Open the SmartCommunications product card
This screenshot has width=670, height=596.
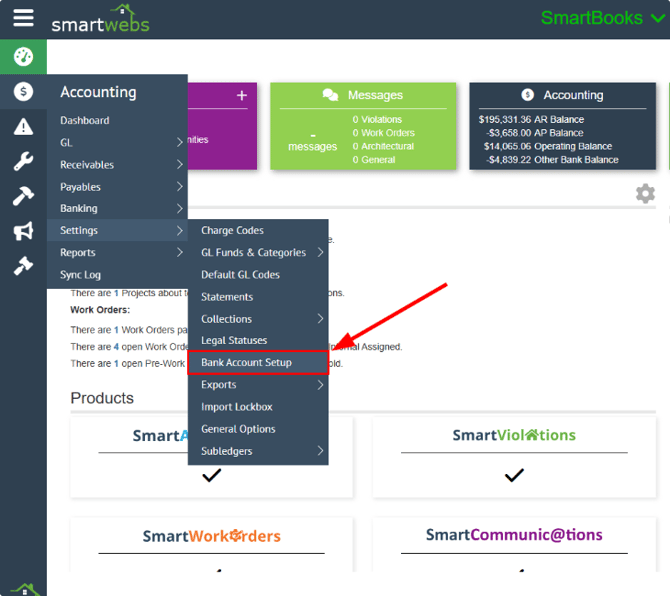coord(514,545)
